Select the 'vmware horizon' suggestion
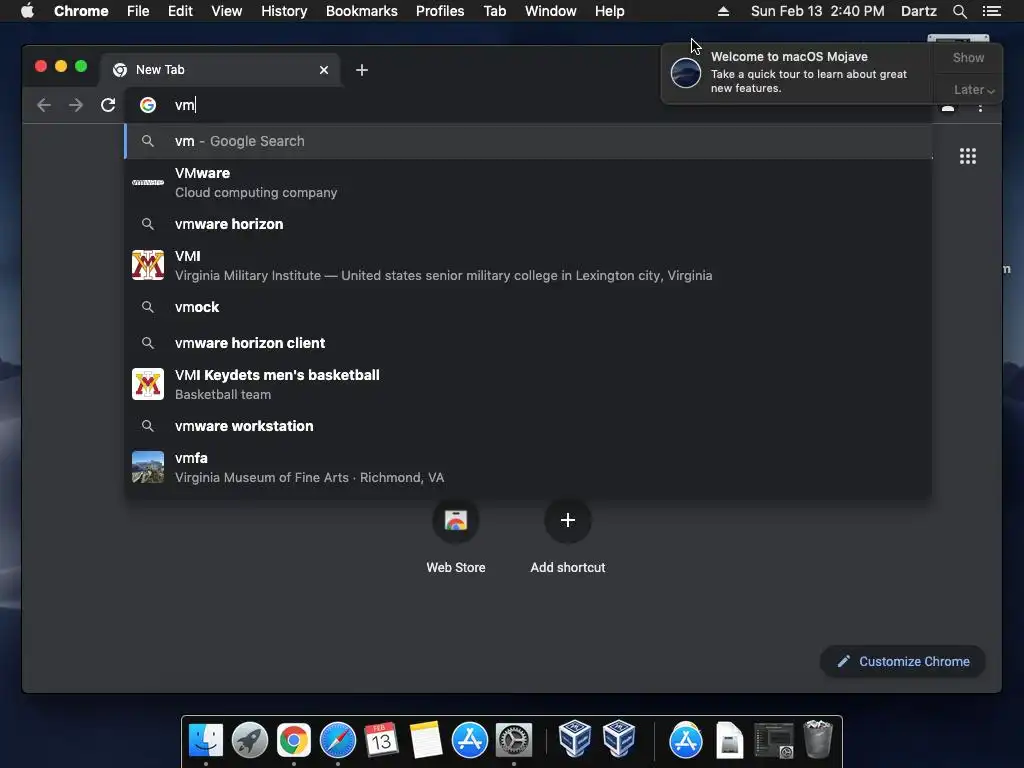 528,224
